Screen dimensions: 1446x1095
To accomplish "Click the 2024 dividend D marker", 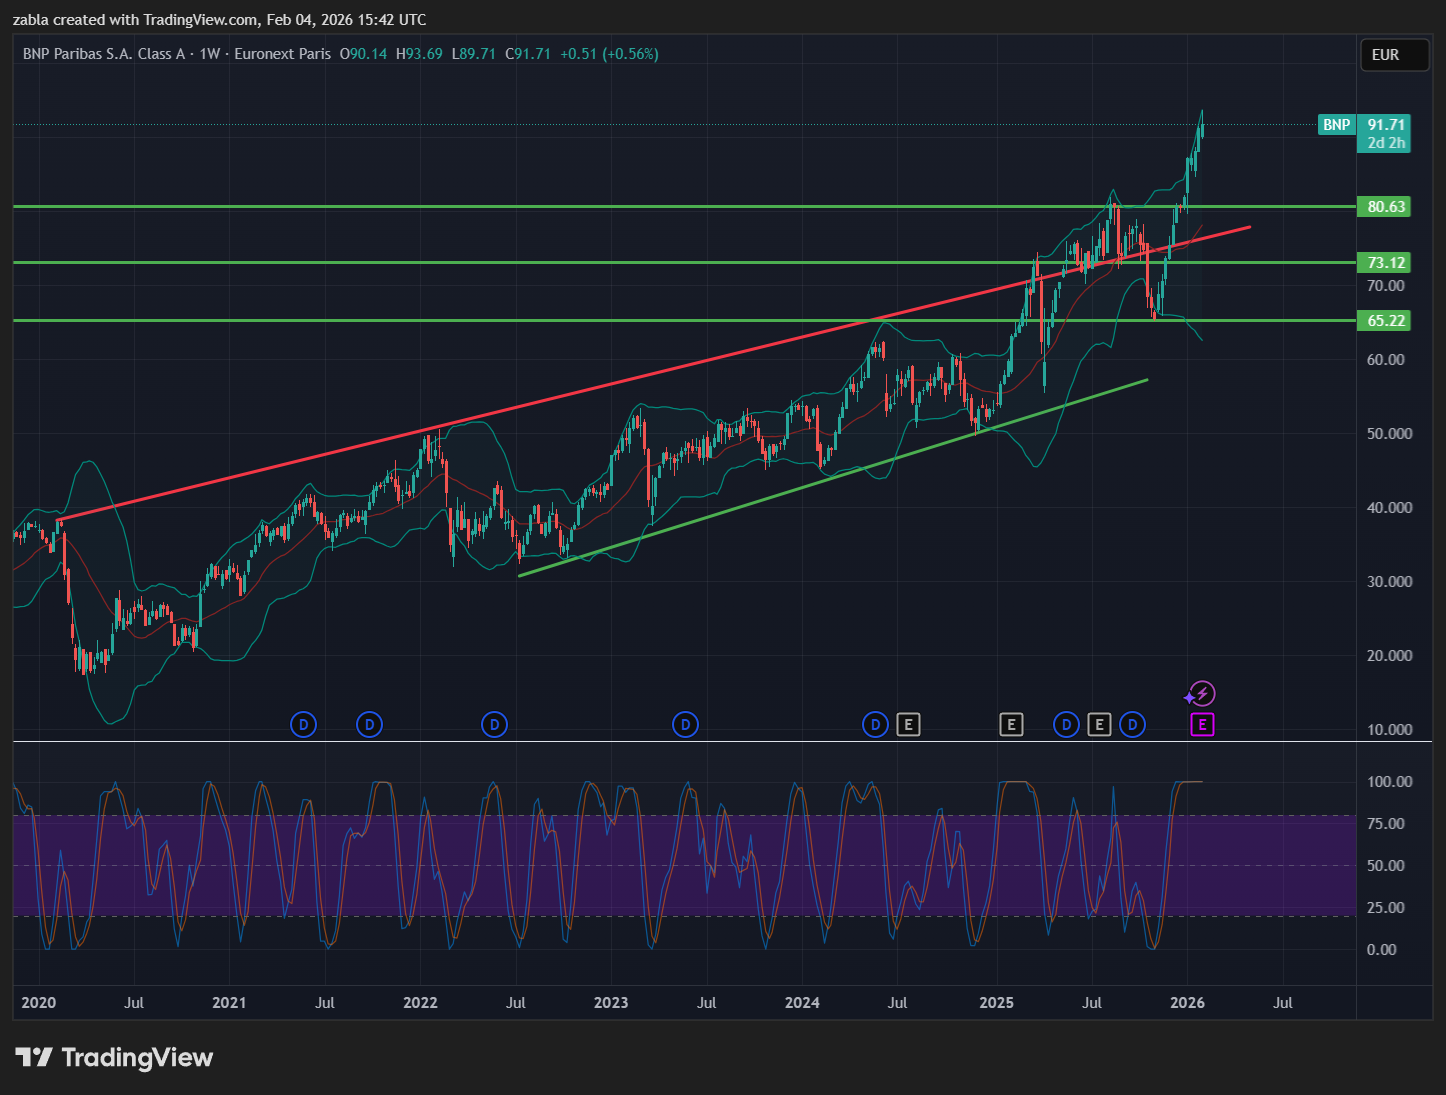I will pos(875,724).
